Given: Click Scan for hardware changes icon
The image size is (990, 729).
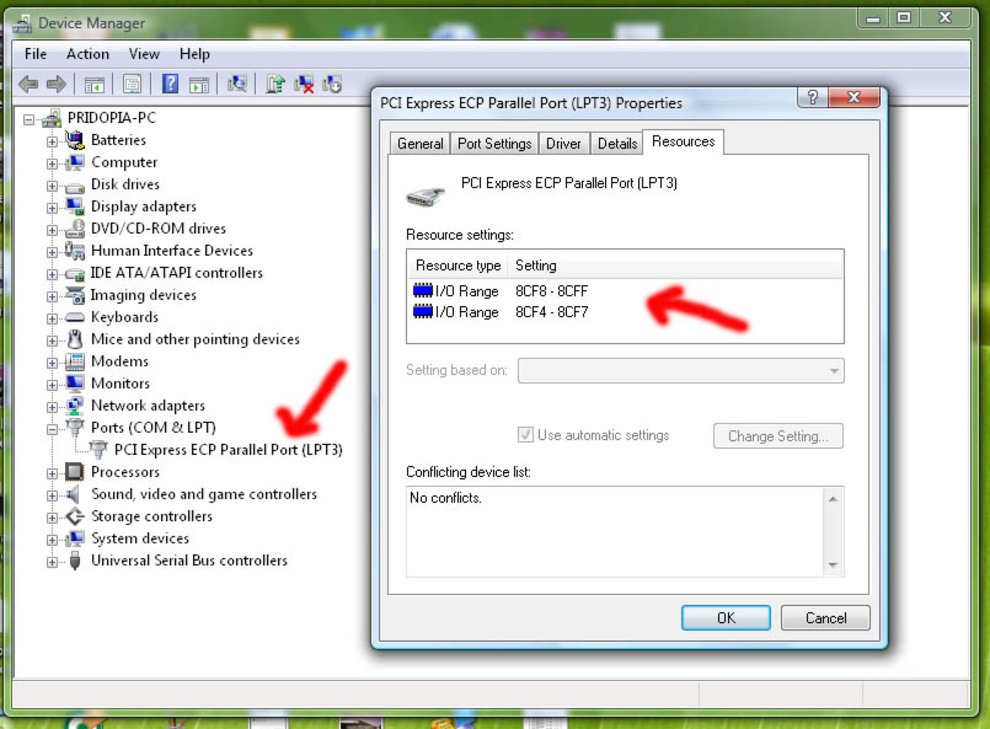Looking at the screenshot, I should pos(237,84).
